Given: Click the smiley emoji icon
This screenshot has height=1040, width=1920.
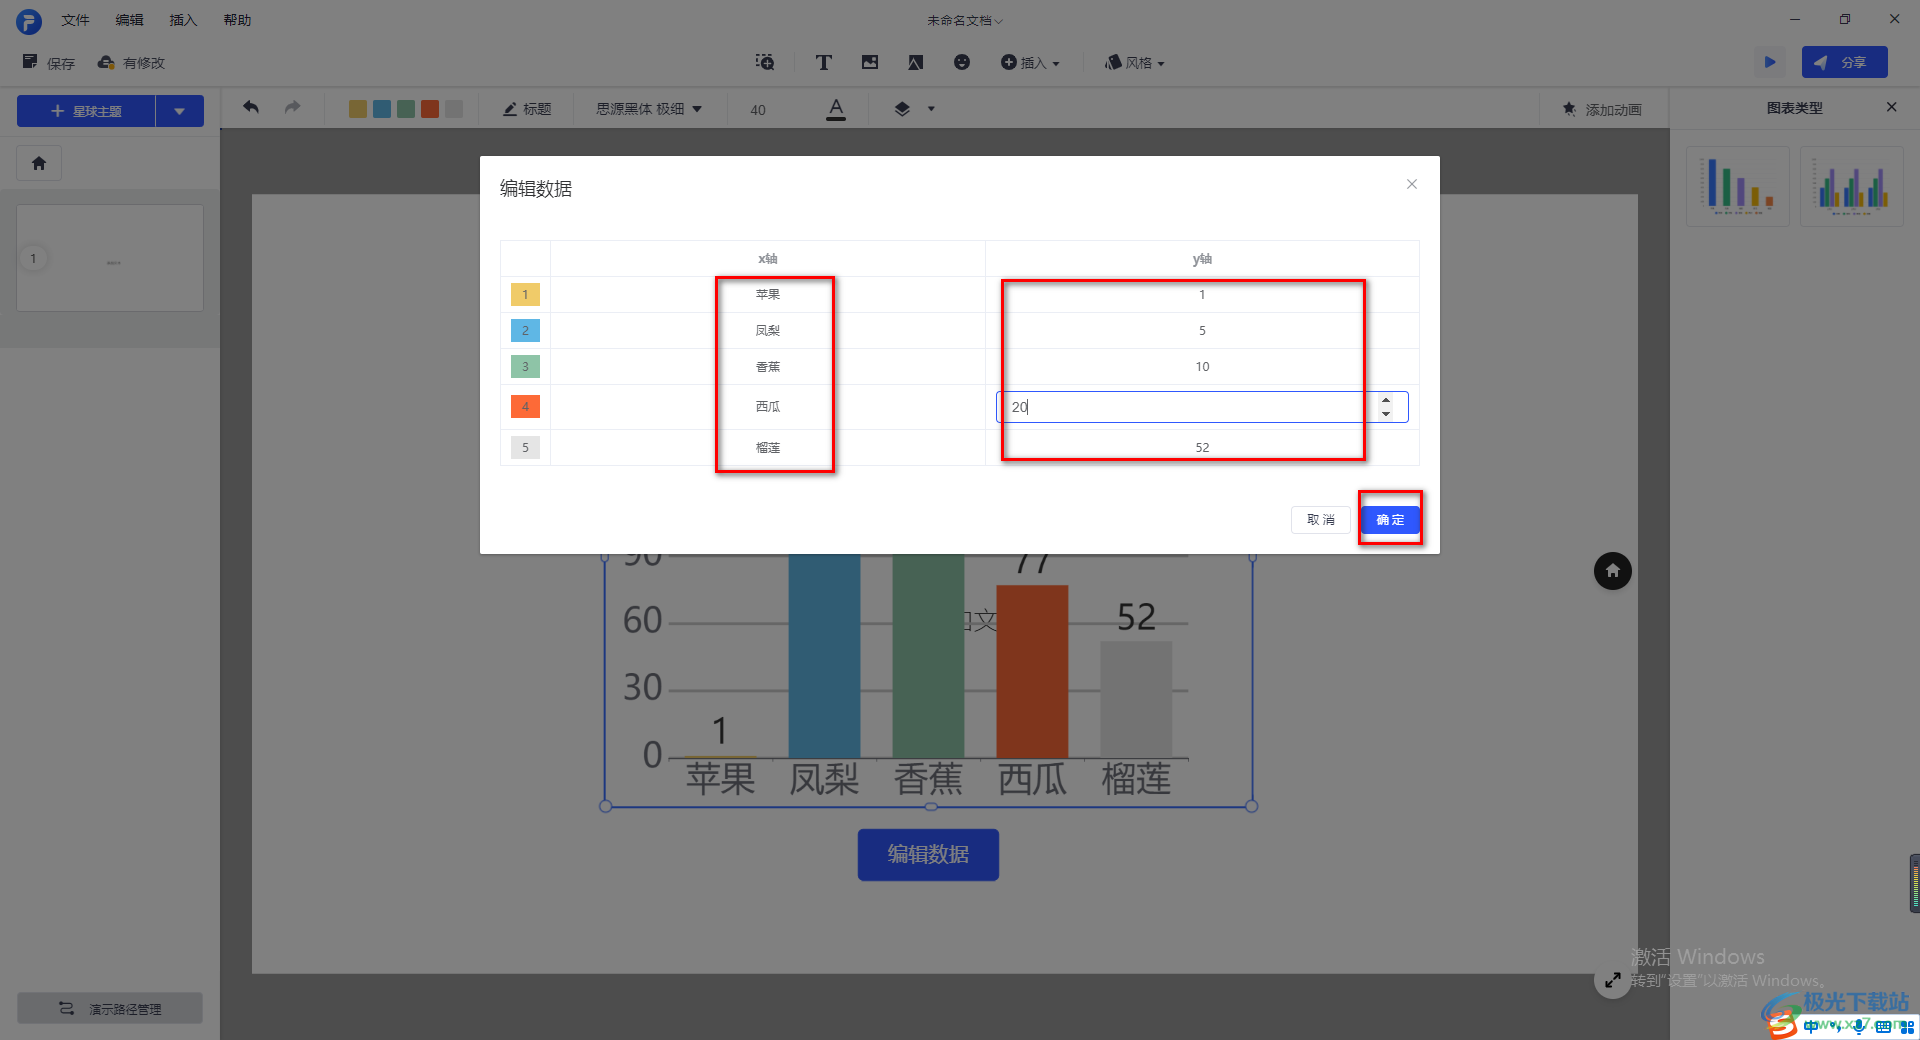Looking at the screenshot, I should 962,62.
